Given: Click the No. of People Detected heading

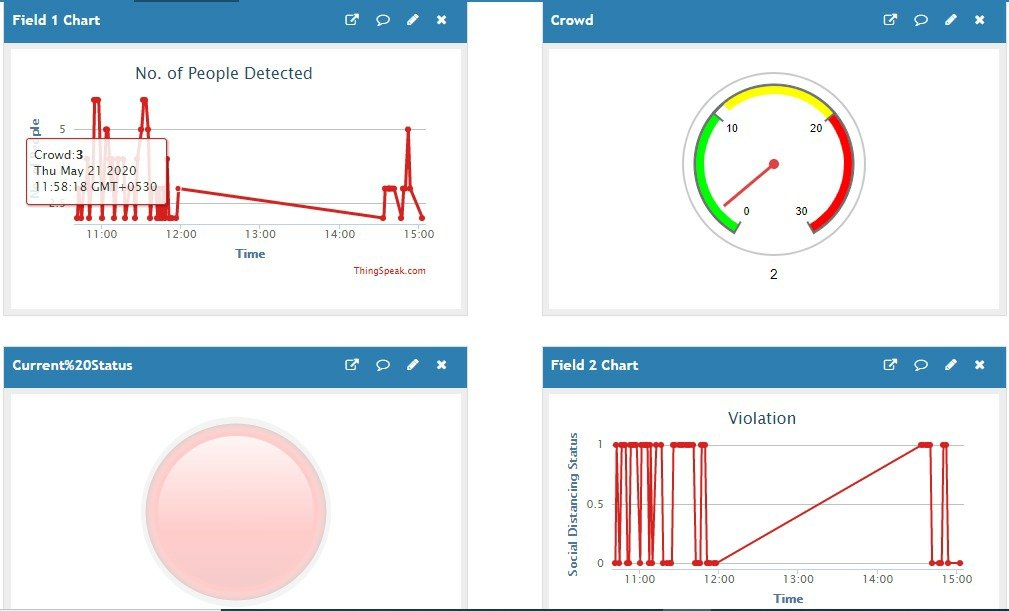Looking at the screenshot, I should pos(223,73).
